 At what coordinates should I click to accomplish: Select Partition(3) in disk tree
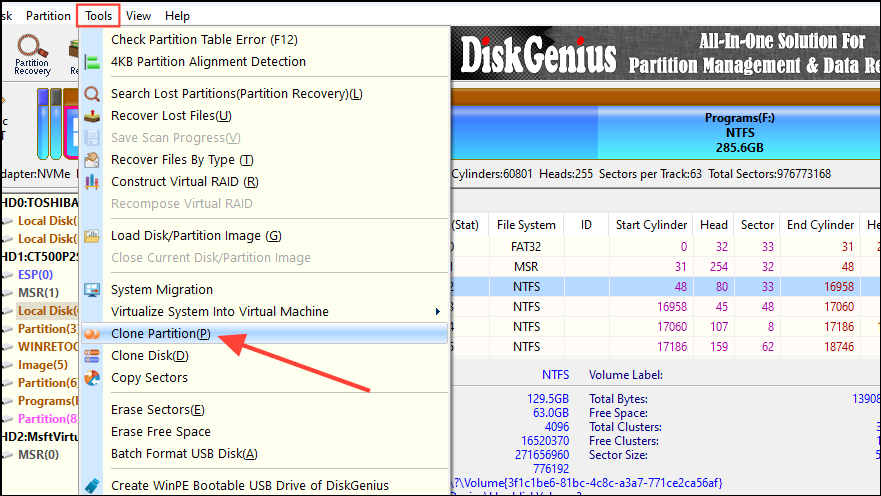48,329
